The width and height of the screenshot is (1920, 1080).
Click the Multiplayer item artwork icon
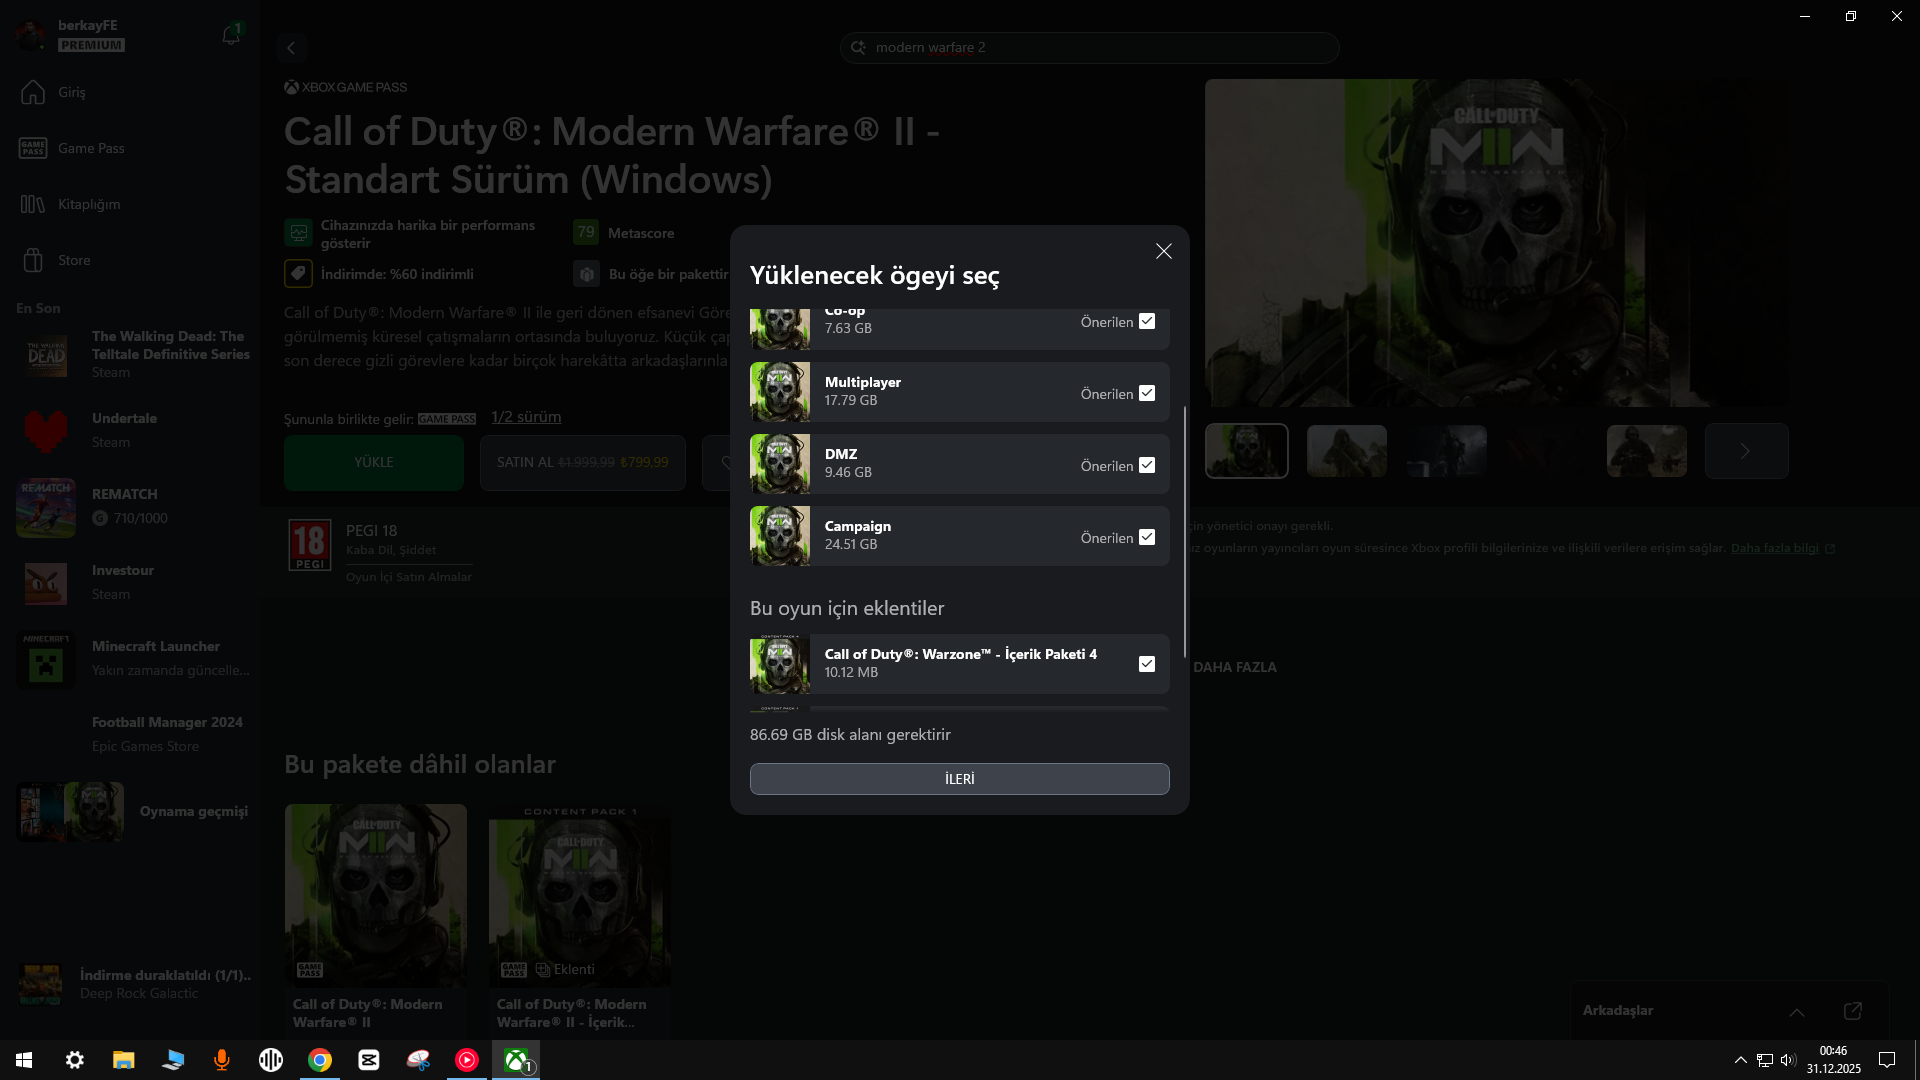click(x=780, y=392)
